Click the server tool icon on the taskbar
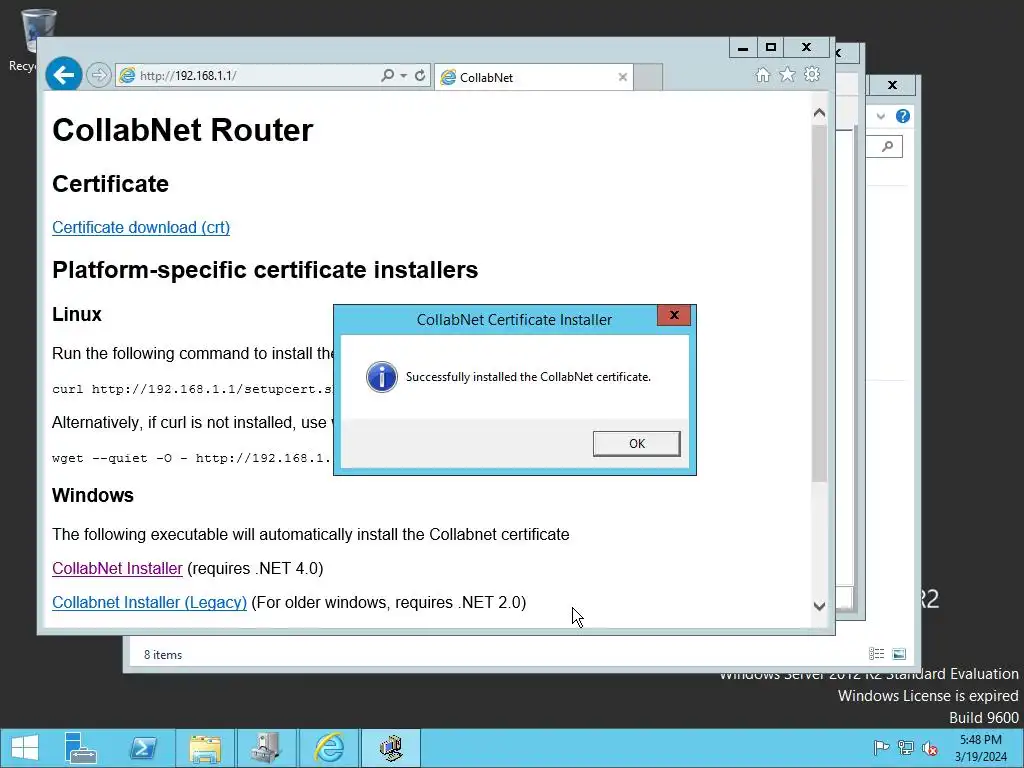 pos(266,748)
